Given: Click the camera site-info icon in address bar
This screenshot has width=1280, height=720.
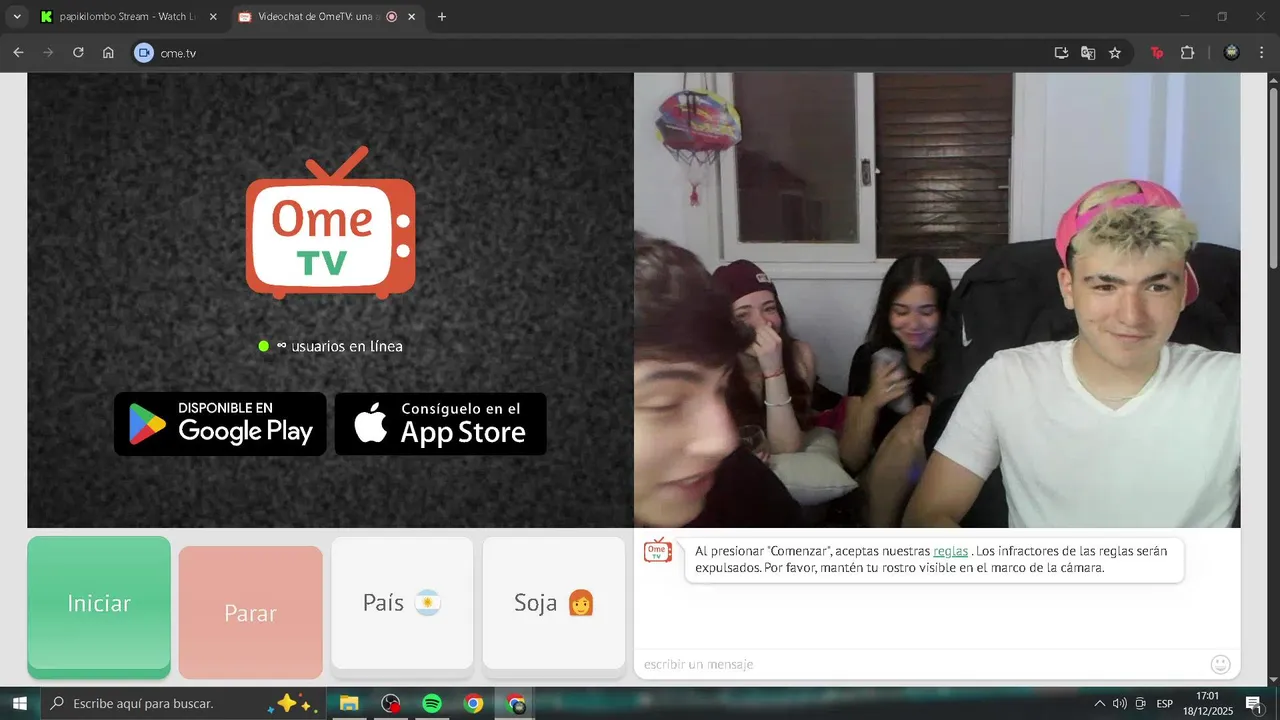Looking at the screenshot, I should (144, 53).
